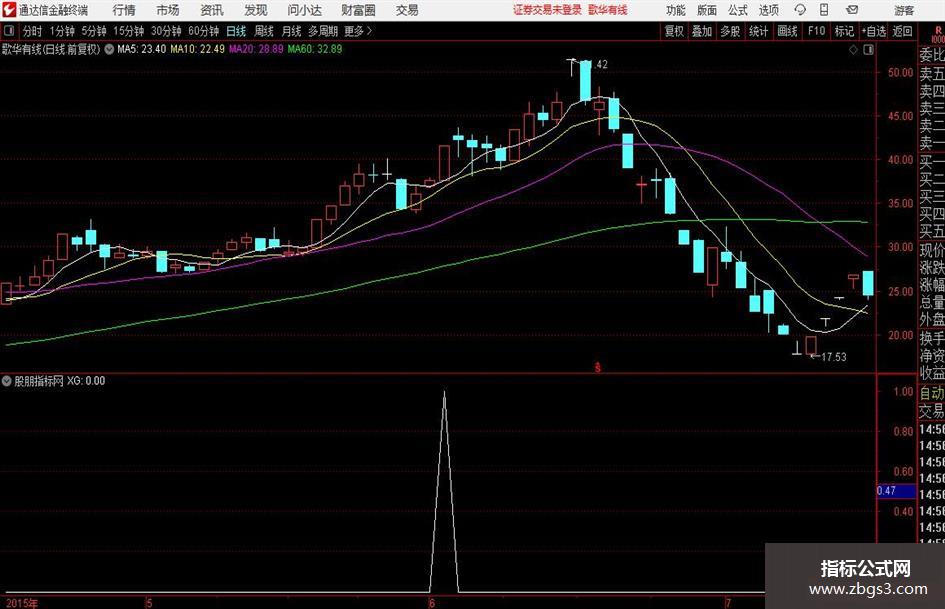Click the MA10: 22.49 value
The image size is (945, 609).
point(198,49)
